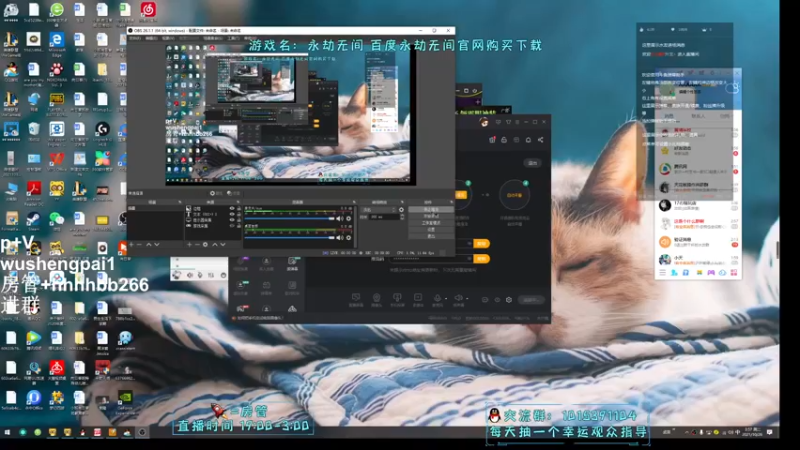Click the top highlighted button in OBS Controls

point(431,209)
